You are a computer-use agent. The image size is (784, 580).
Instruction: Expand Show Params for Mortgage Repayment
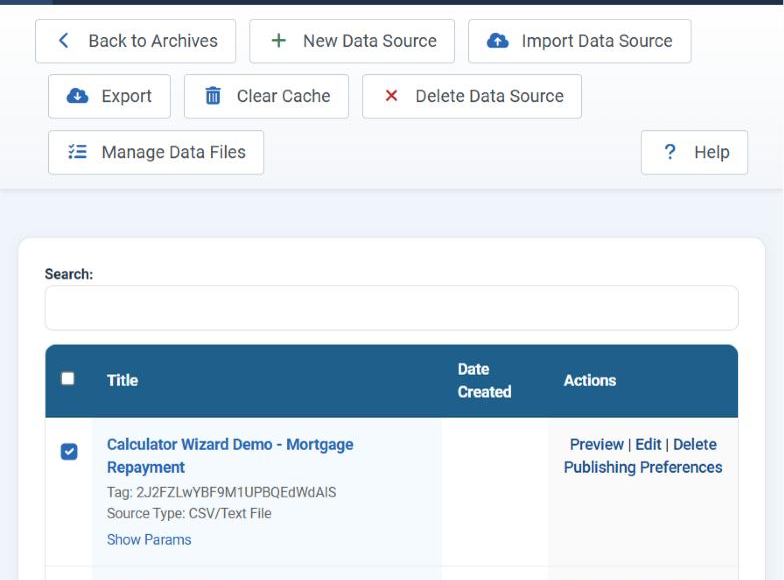(149, 540)
